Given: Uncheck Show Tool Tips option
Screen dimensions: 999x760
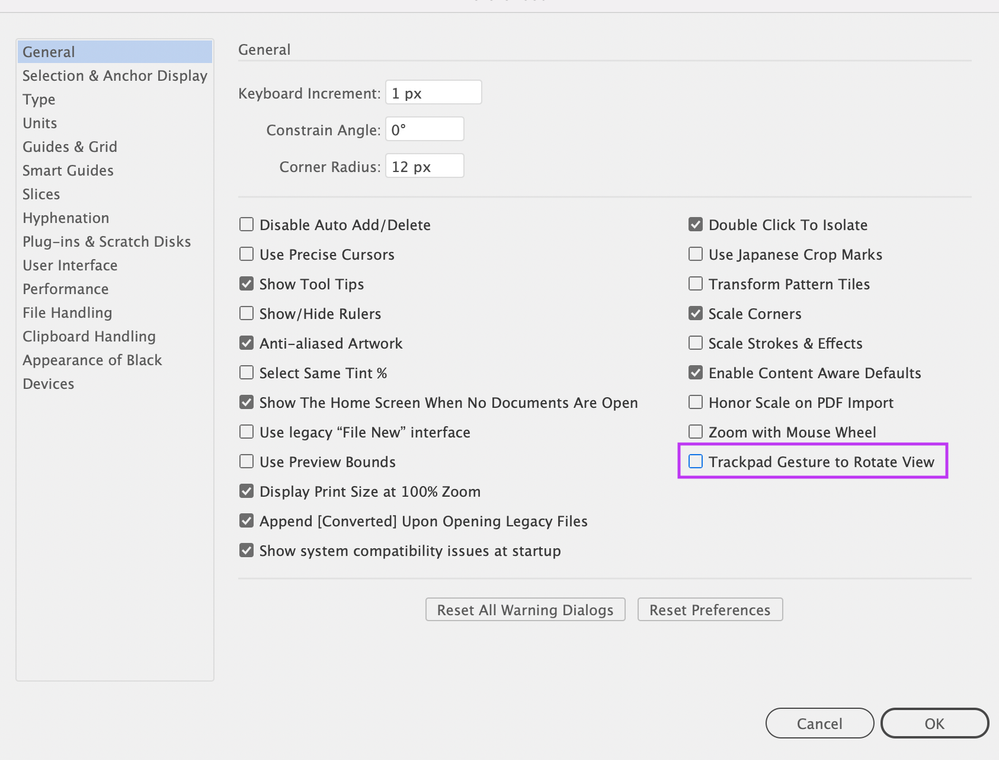Looking at the screenshot, I should (246, 284).
